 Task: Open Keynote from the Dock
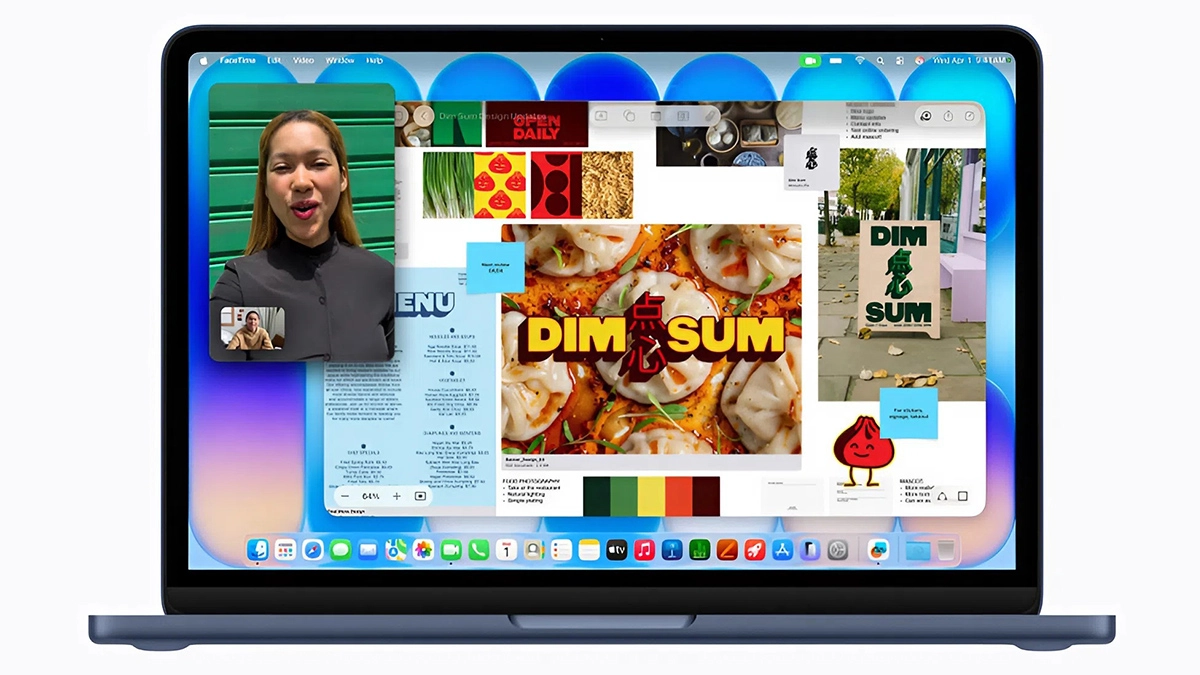[672, 549]
